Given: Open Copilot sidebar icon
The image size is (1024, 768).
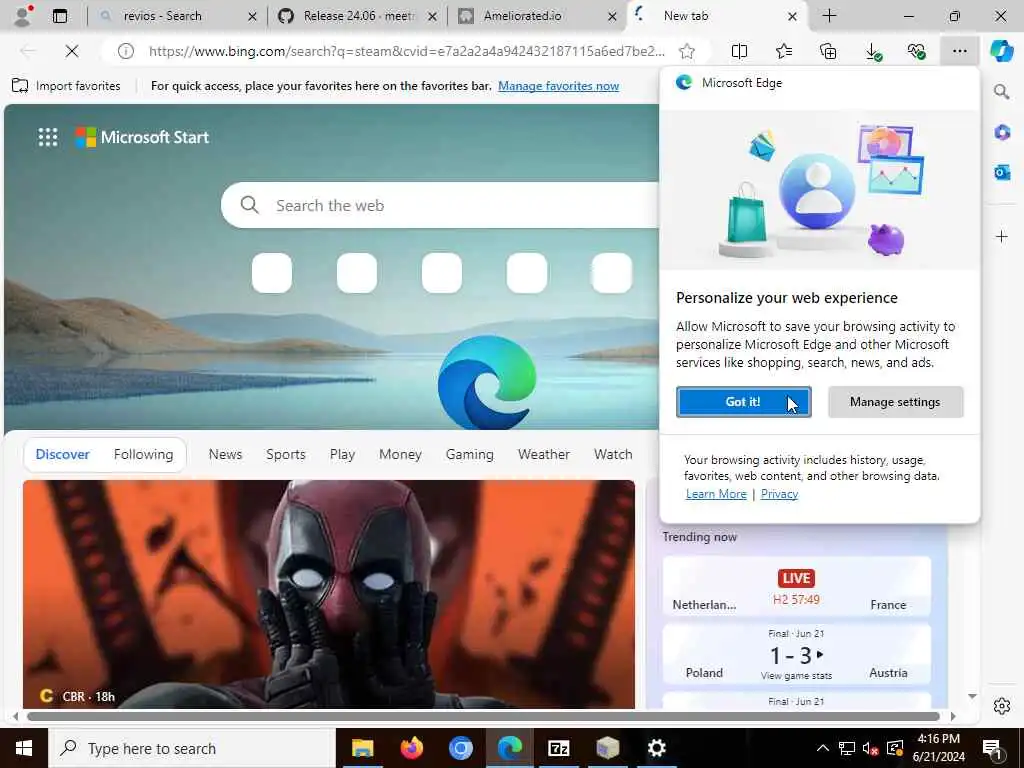Looking at the screenshot, I should click(x=1001, y=51).
